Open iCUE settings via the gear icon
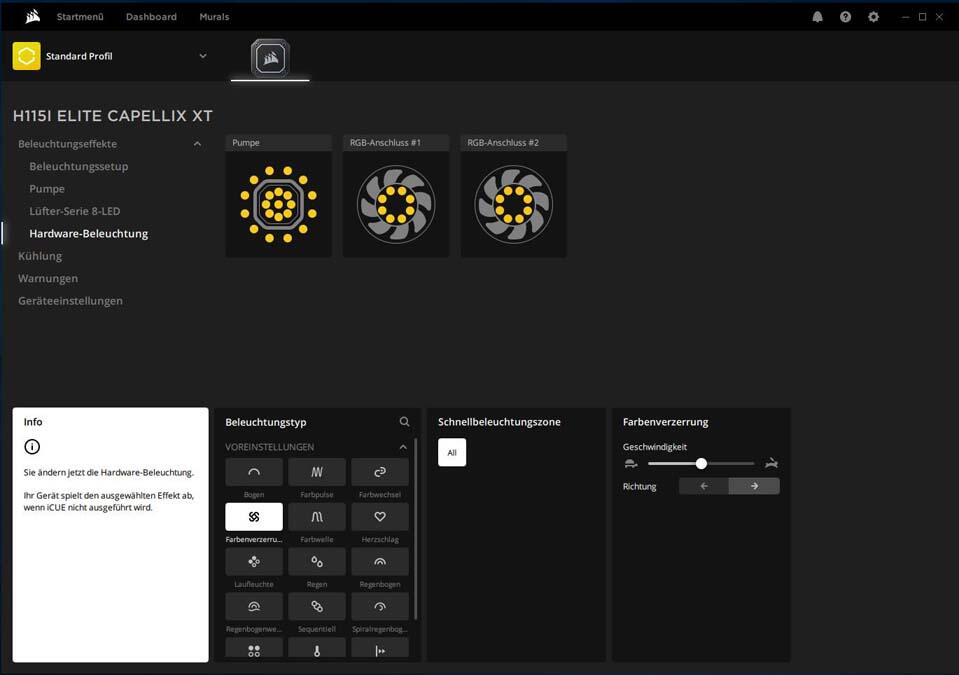 pyautogui.click(x=873, y=17)
